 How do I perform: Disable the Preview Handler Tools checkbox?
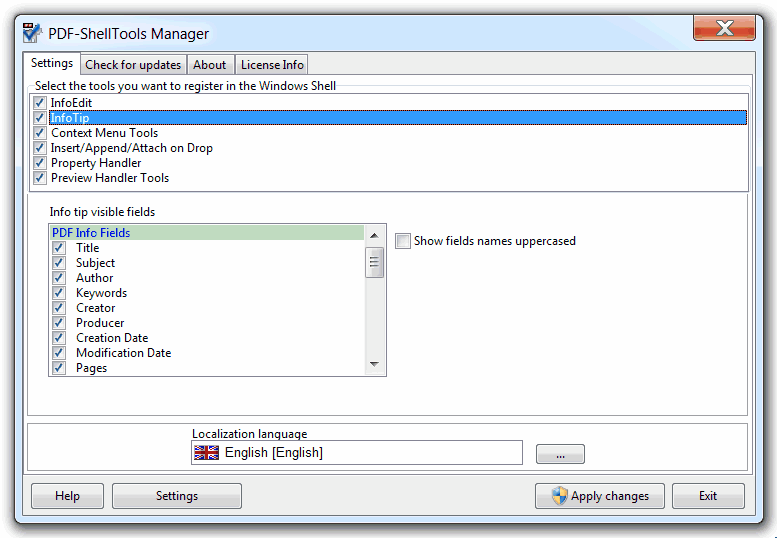[40, 178]
